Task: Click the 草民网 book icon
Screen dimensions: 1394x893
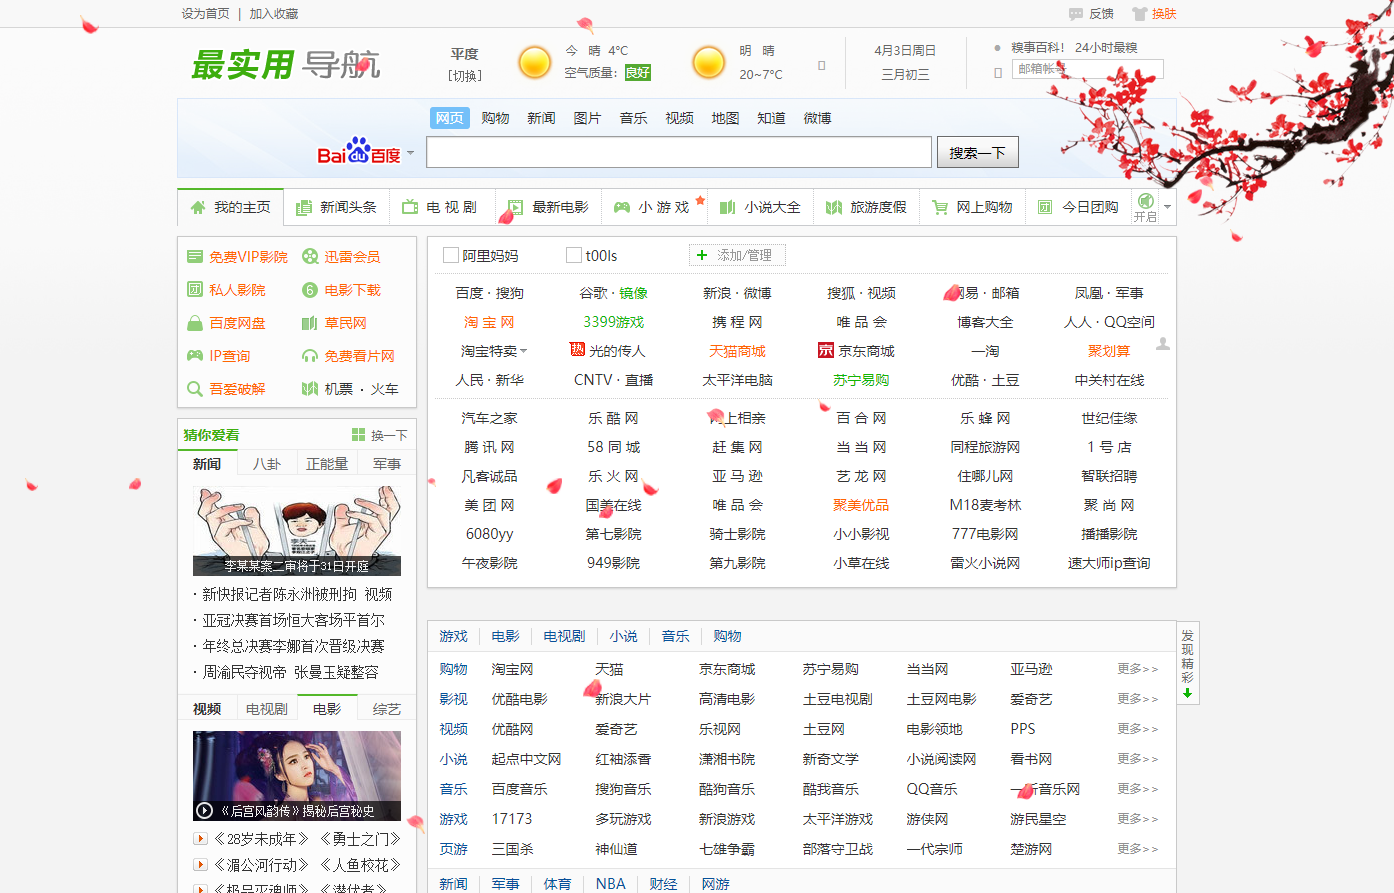Action: (x=310, y=323)
